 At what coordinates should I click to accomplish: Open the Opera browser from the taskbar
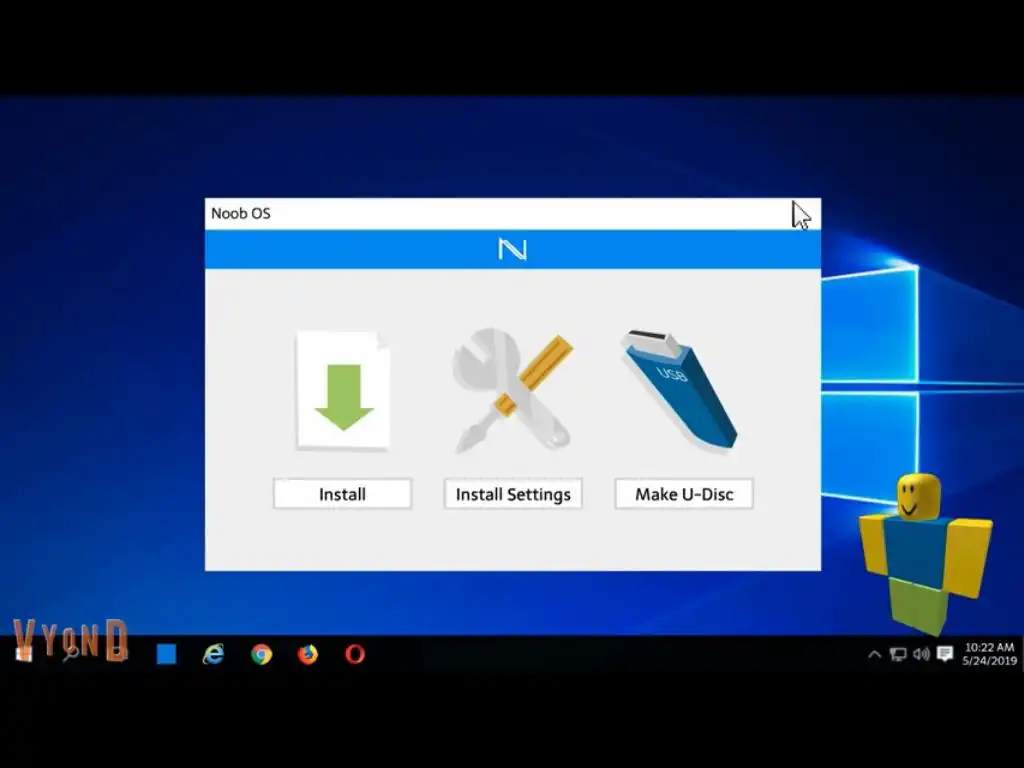point(355,654)
